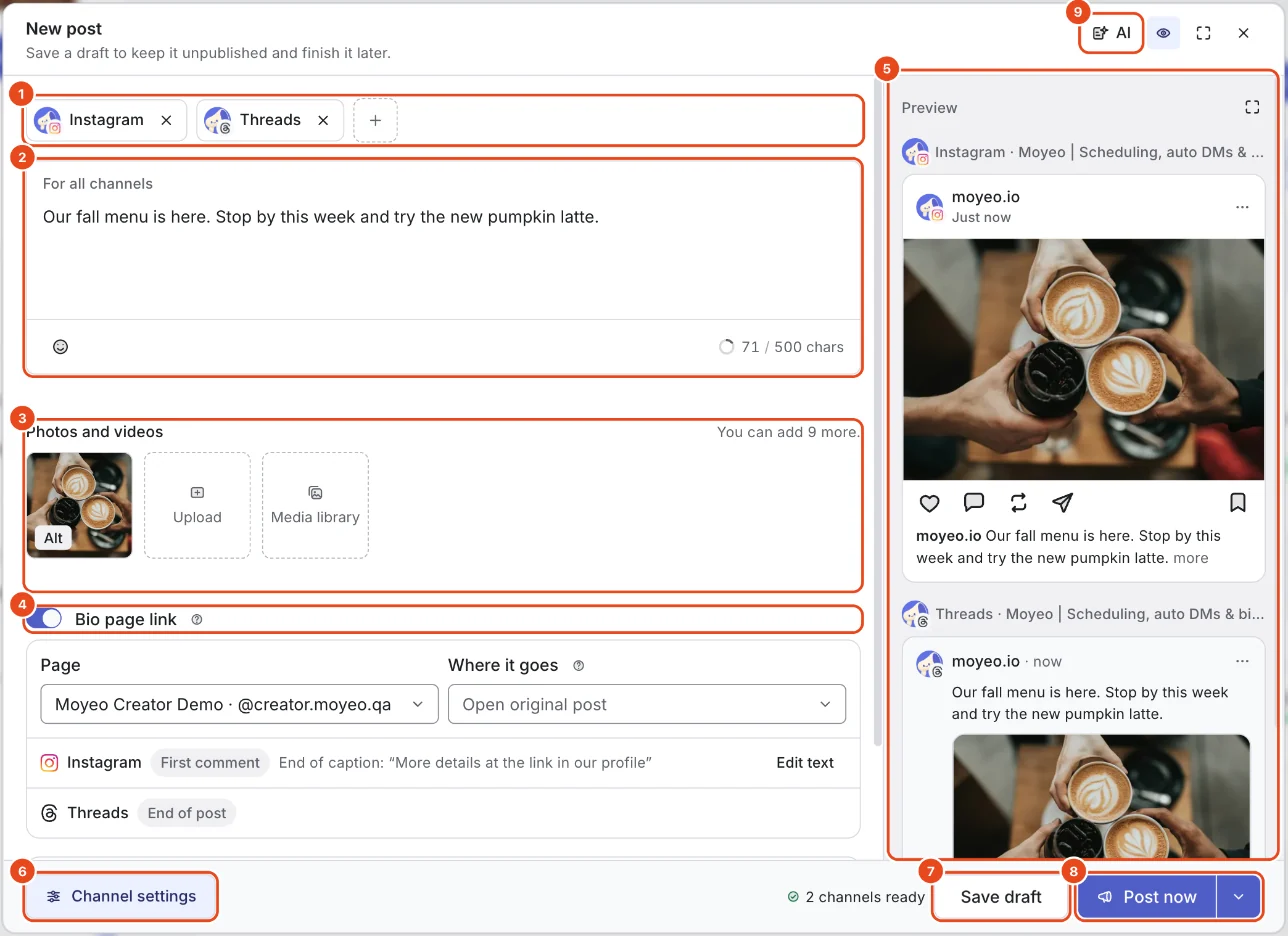Image resolution: width=1288 pixels, height=936 pixels.
Task: Click the more link in the Instagram caption preview
Action: (1190, 558)
